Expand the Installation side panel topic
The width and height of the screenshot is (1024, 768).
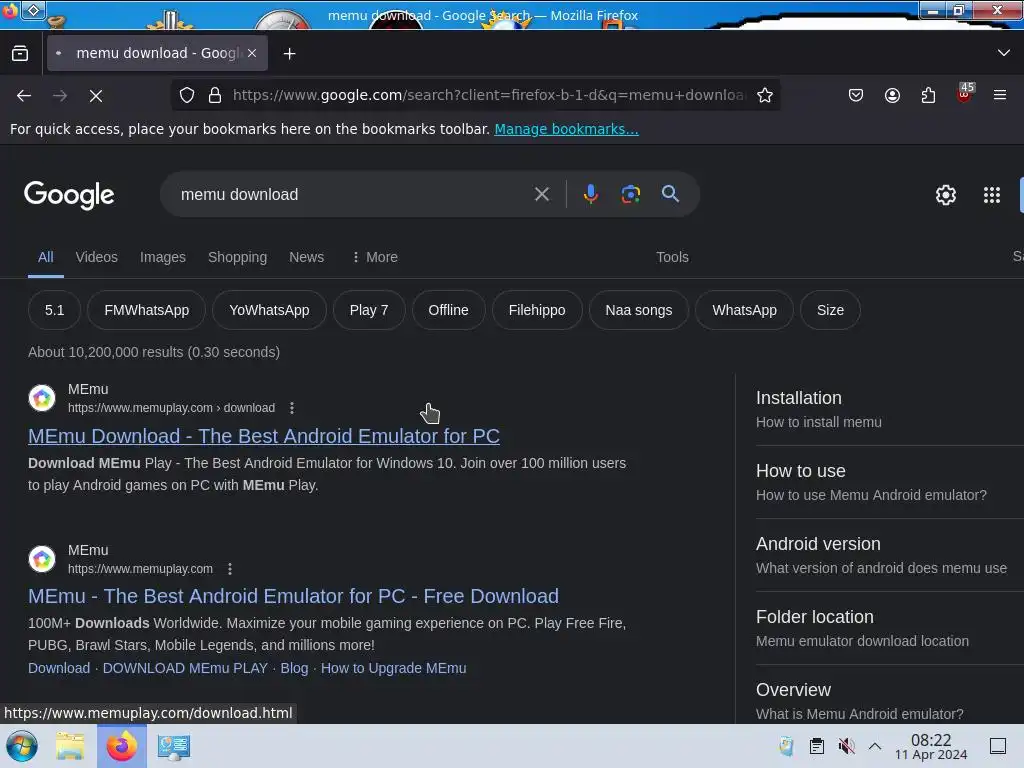[x=889, y=409]
